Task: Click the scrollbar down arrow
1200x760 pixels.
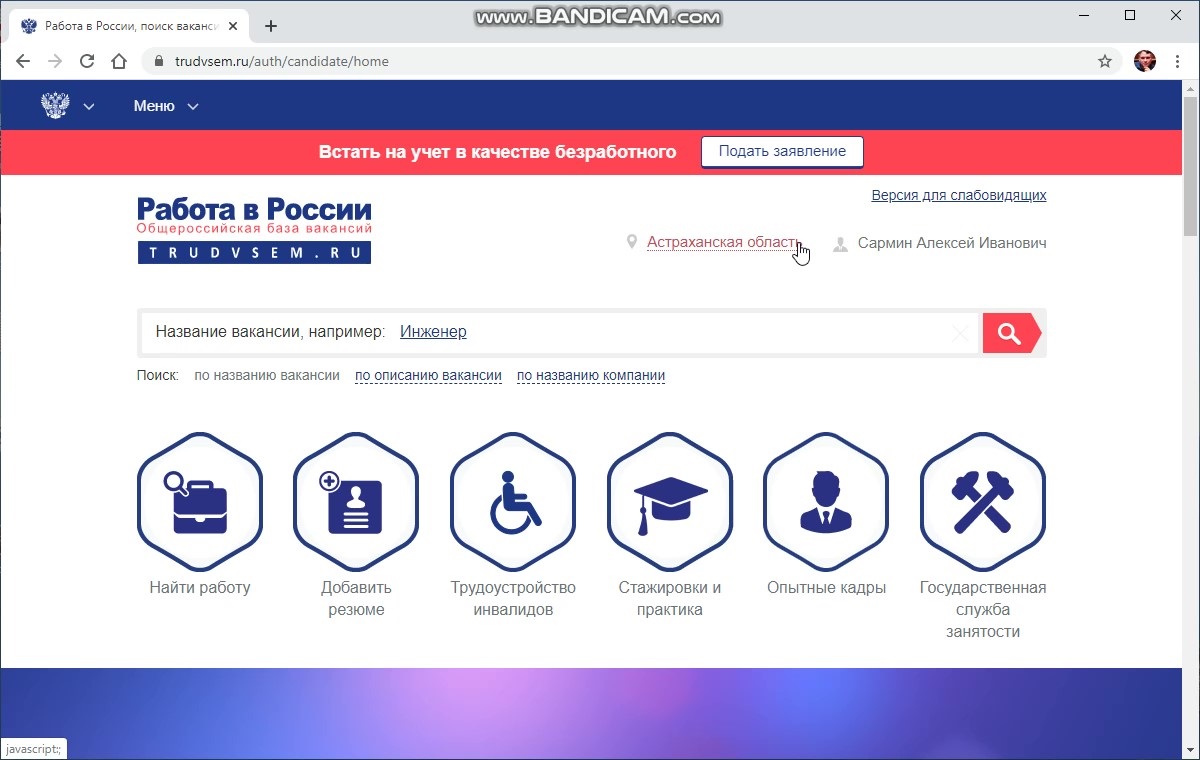Action: click(1191, 751)
